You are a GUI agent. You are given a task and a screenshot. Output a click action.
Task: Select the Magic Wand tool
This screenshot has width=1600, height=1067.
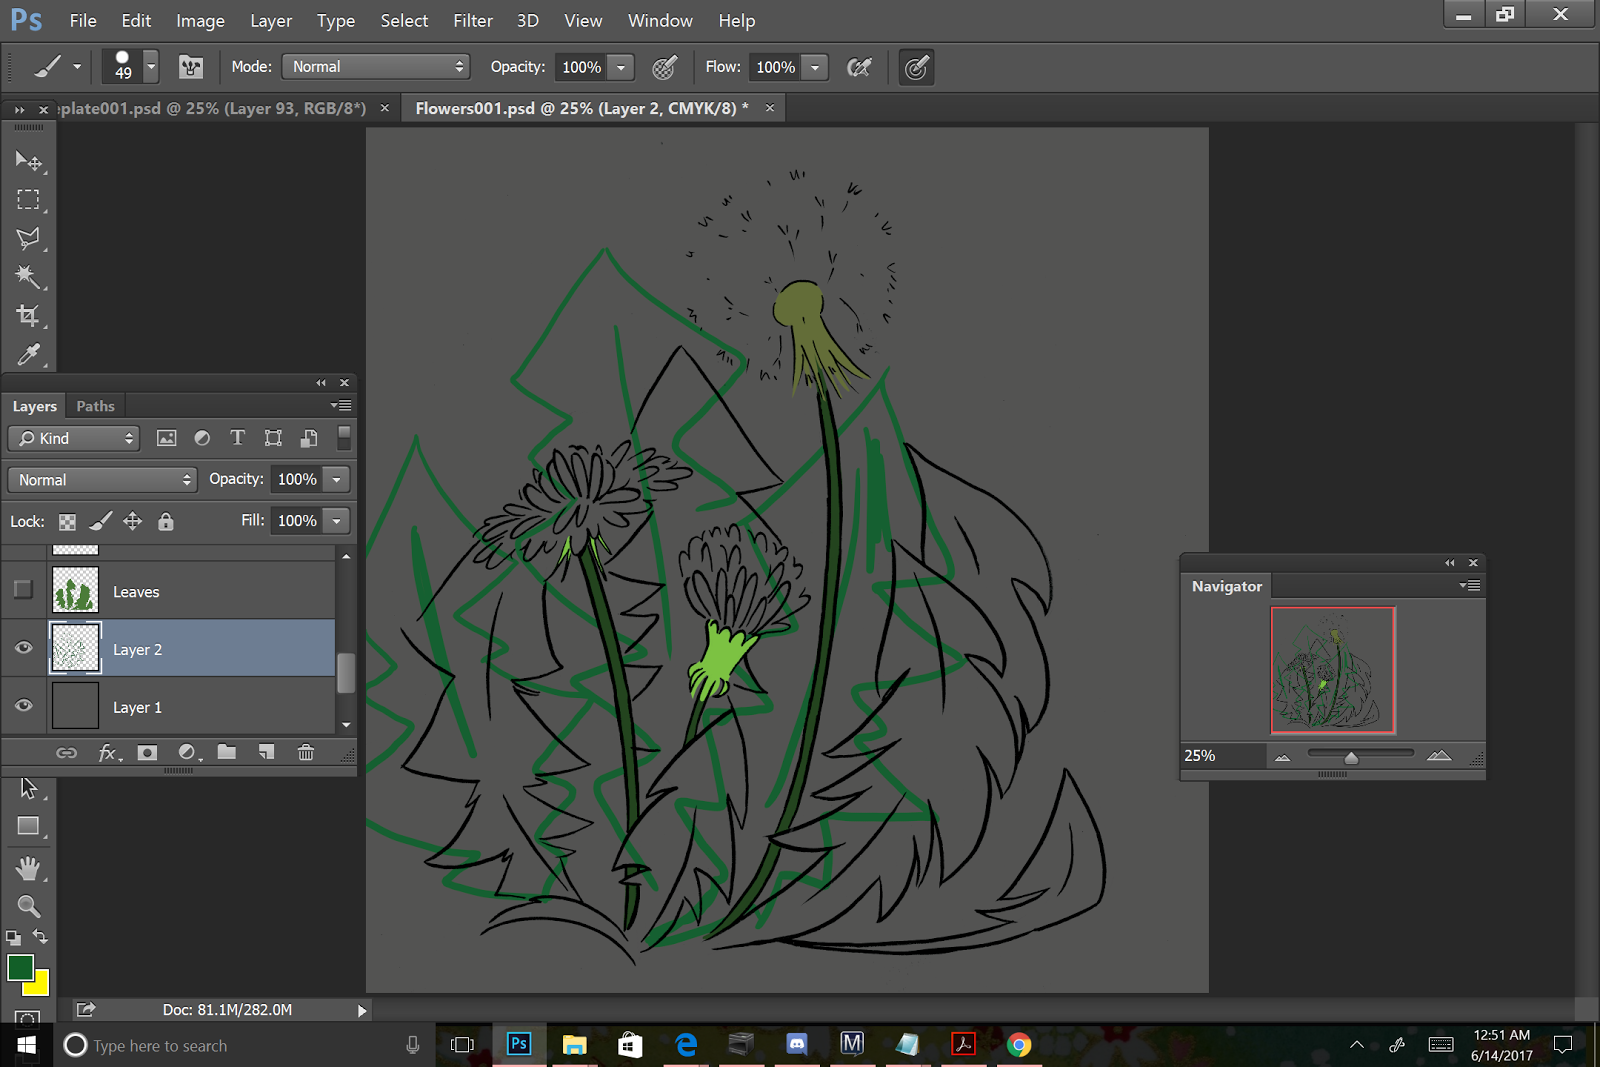[28, 277]
